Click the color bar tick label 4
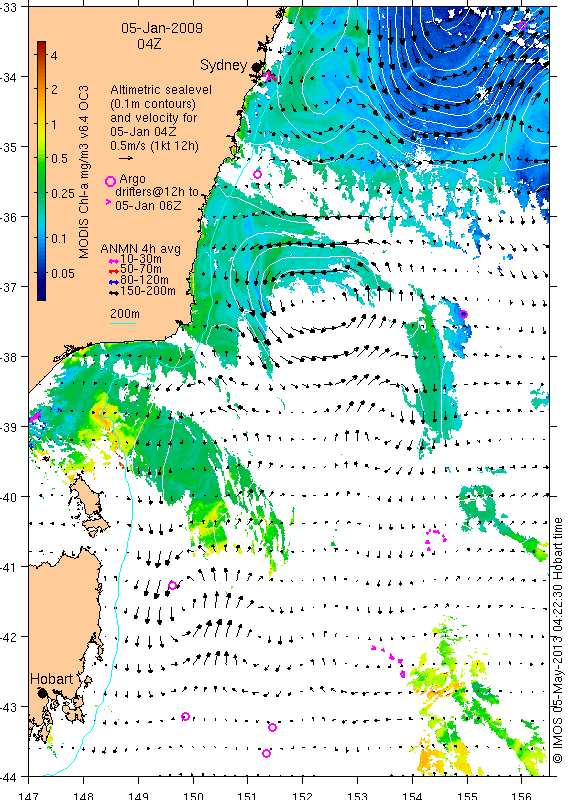Image resolution: width=570 pixels, height=800 pixels. (54, 55)
